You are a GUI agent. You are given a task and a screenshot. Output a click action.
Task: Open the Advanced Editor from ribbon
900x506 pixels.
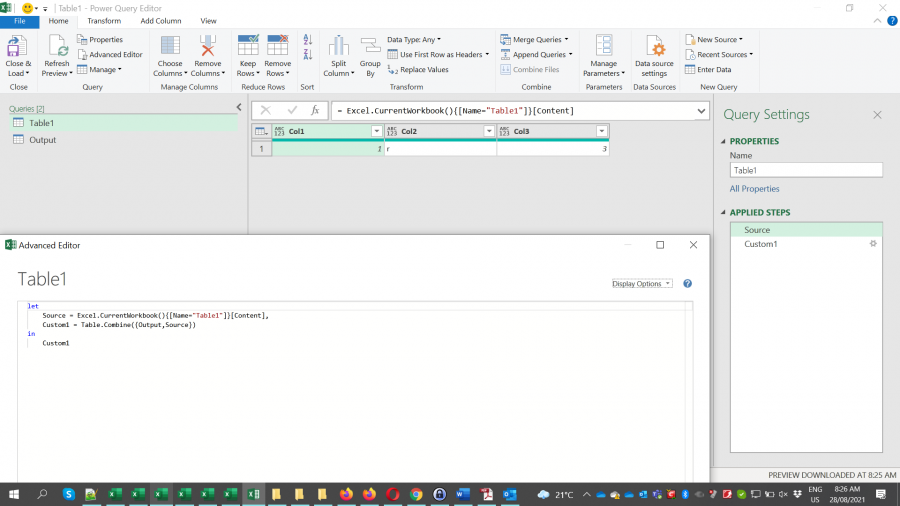(110, 55)
